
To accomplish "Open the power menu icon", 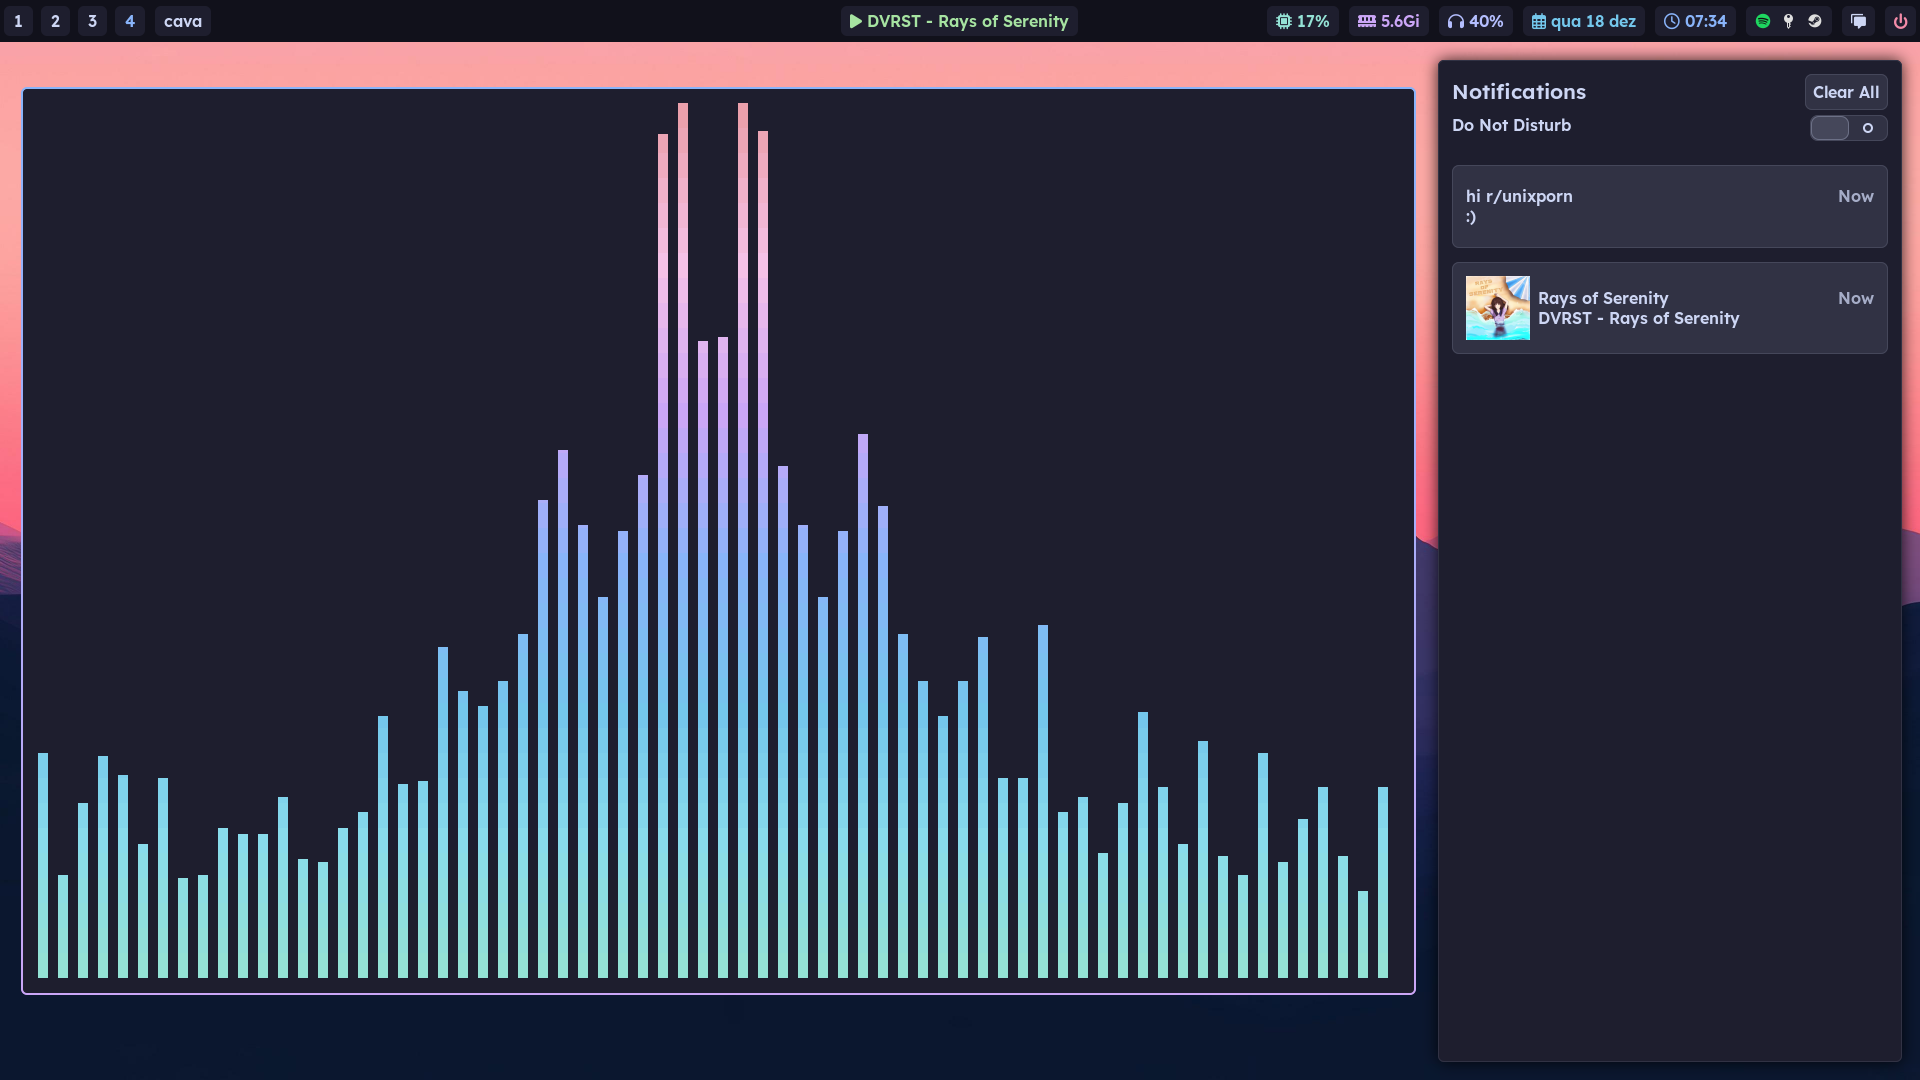I will (x=1901, y=21).
